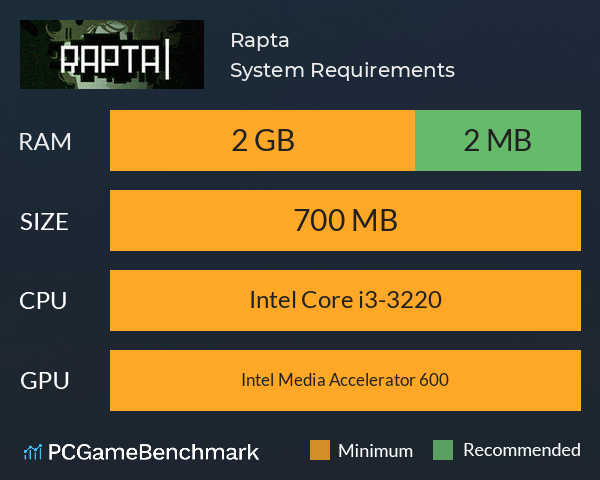This screenshot has height=480, width=600.
Task: Click the PCGameBenchmark brand name
Action: pos(153,452)
